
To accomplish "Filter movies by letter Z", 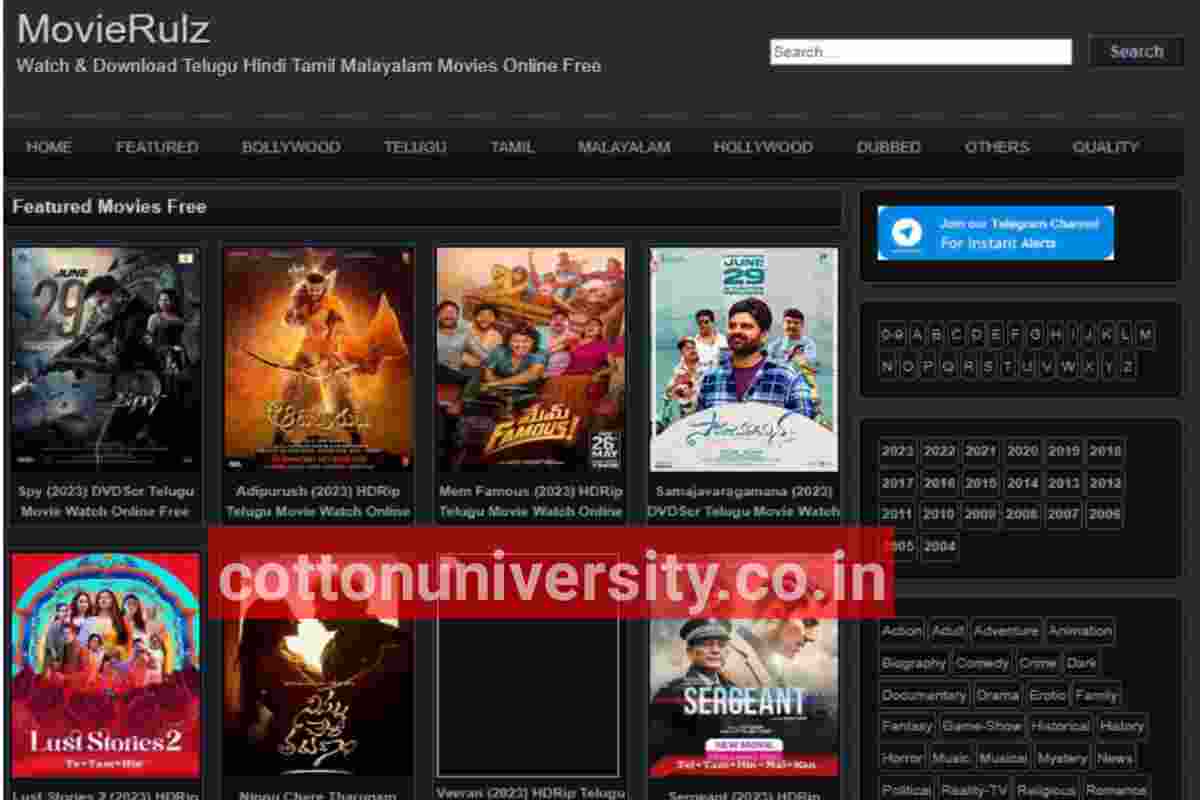I will click(1128, 367).
